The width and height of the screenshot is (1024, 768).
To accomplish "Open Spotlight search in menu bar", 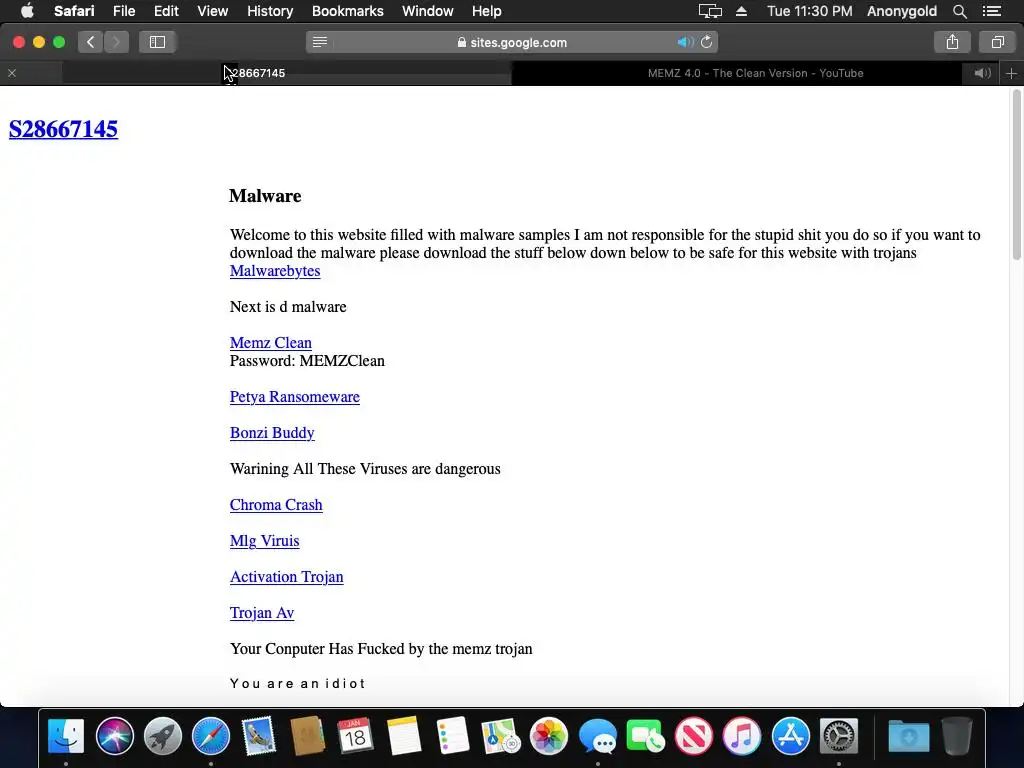I will click(959, 11).
